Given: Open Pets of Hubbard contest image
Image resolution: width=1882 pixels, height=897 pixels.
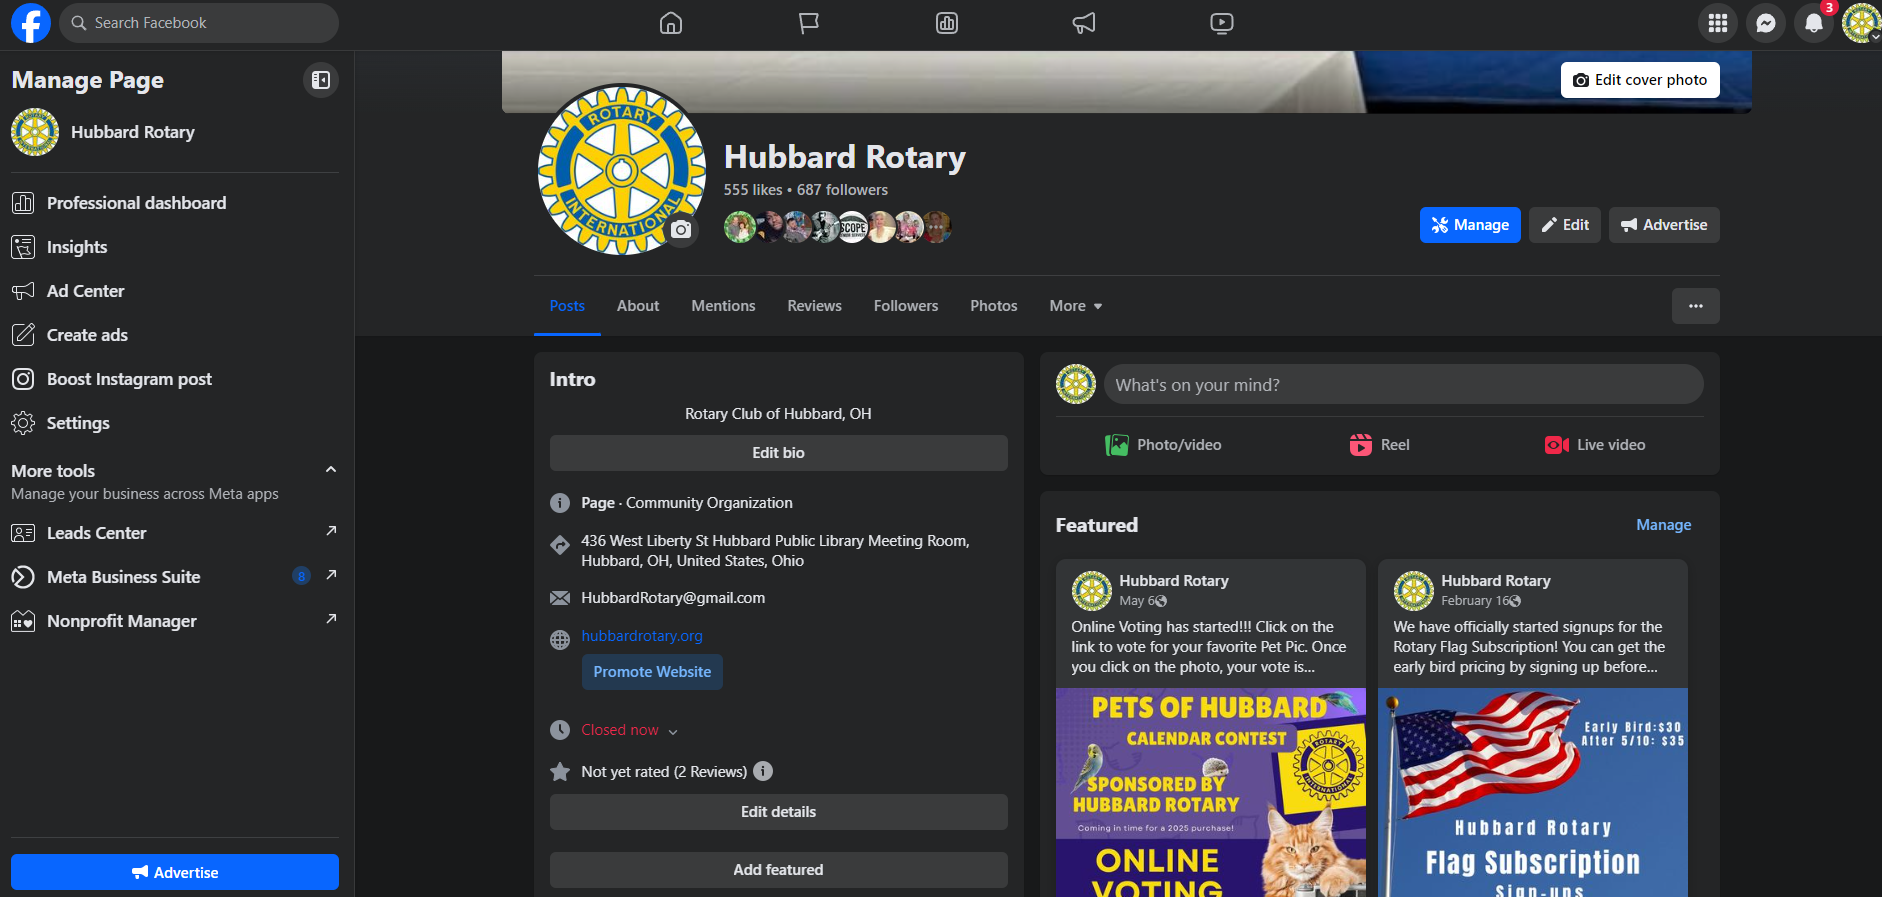Looking at the screenshot, I should [x=1210, y=792].
